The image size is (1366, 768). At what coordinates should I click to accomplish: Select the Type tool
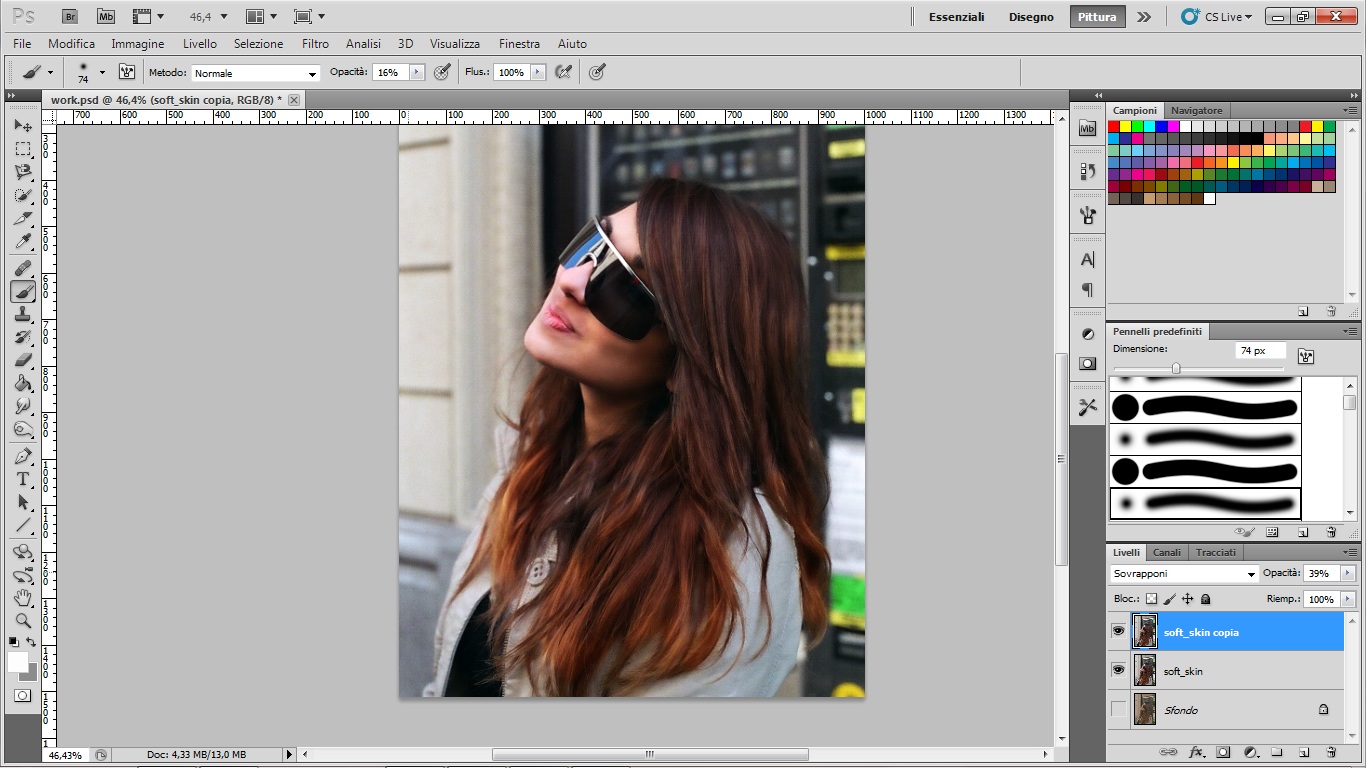[23, 479]
